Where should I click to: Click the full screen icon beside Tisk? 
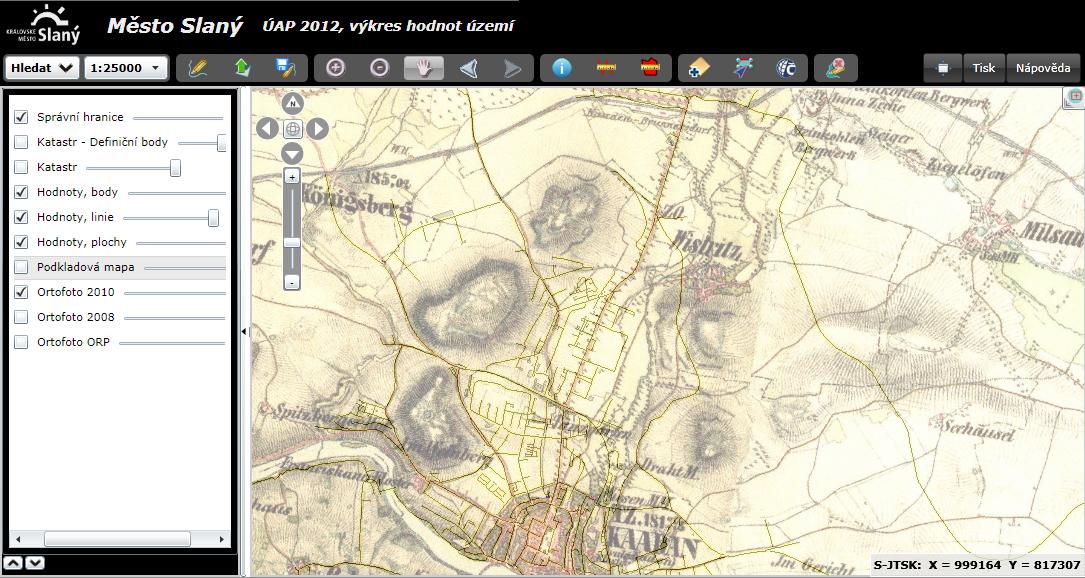[x=942, y=68]
